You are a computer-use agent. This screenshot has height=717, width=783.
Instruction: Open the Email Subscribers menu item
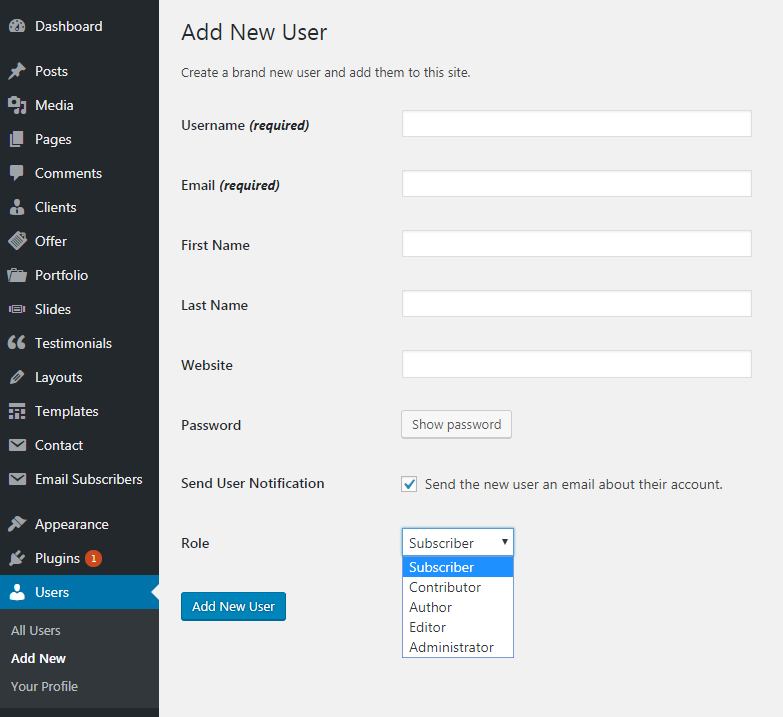click(x=79, y=479)
